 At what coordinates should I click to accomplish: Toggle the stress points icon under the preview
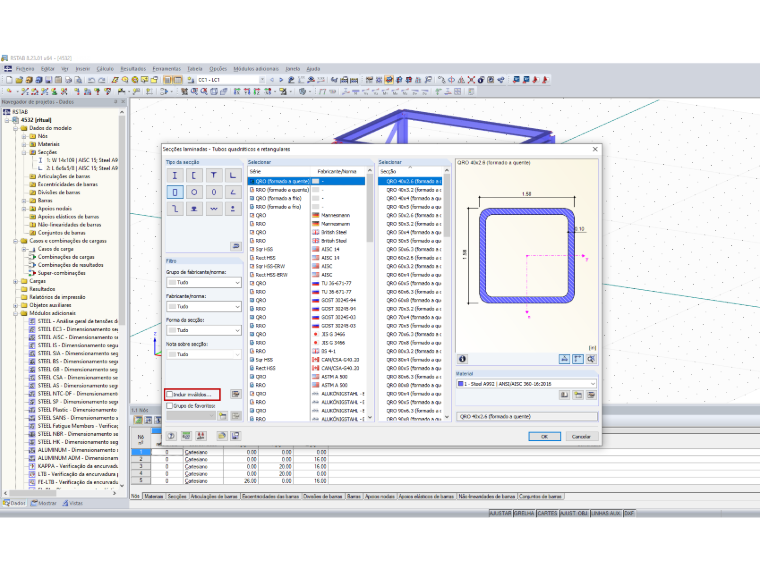click(x=564, y=359)
